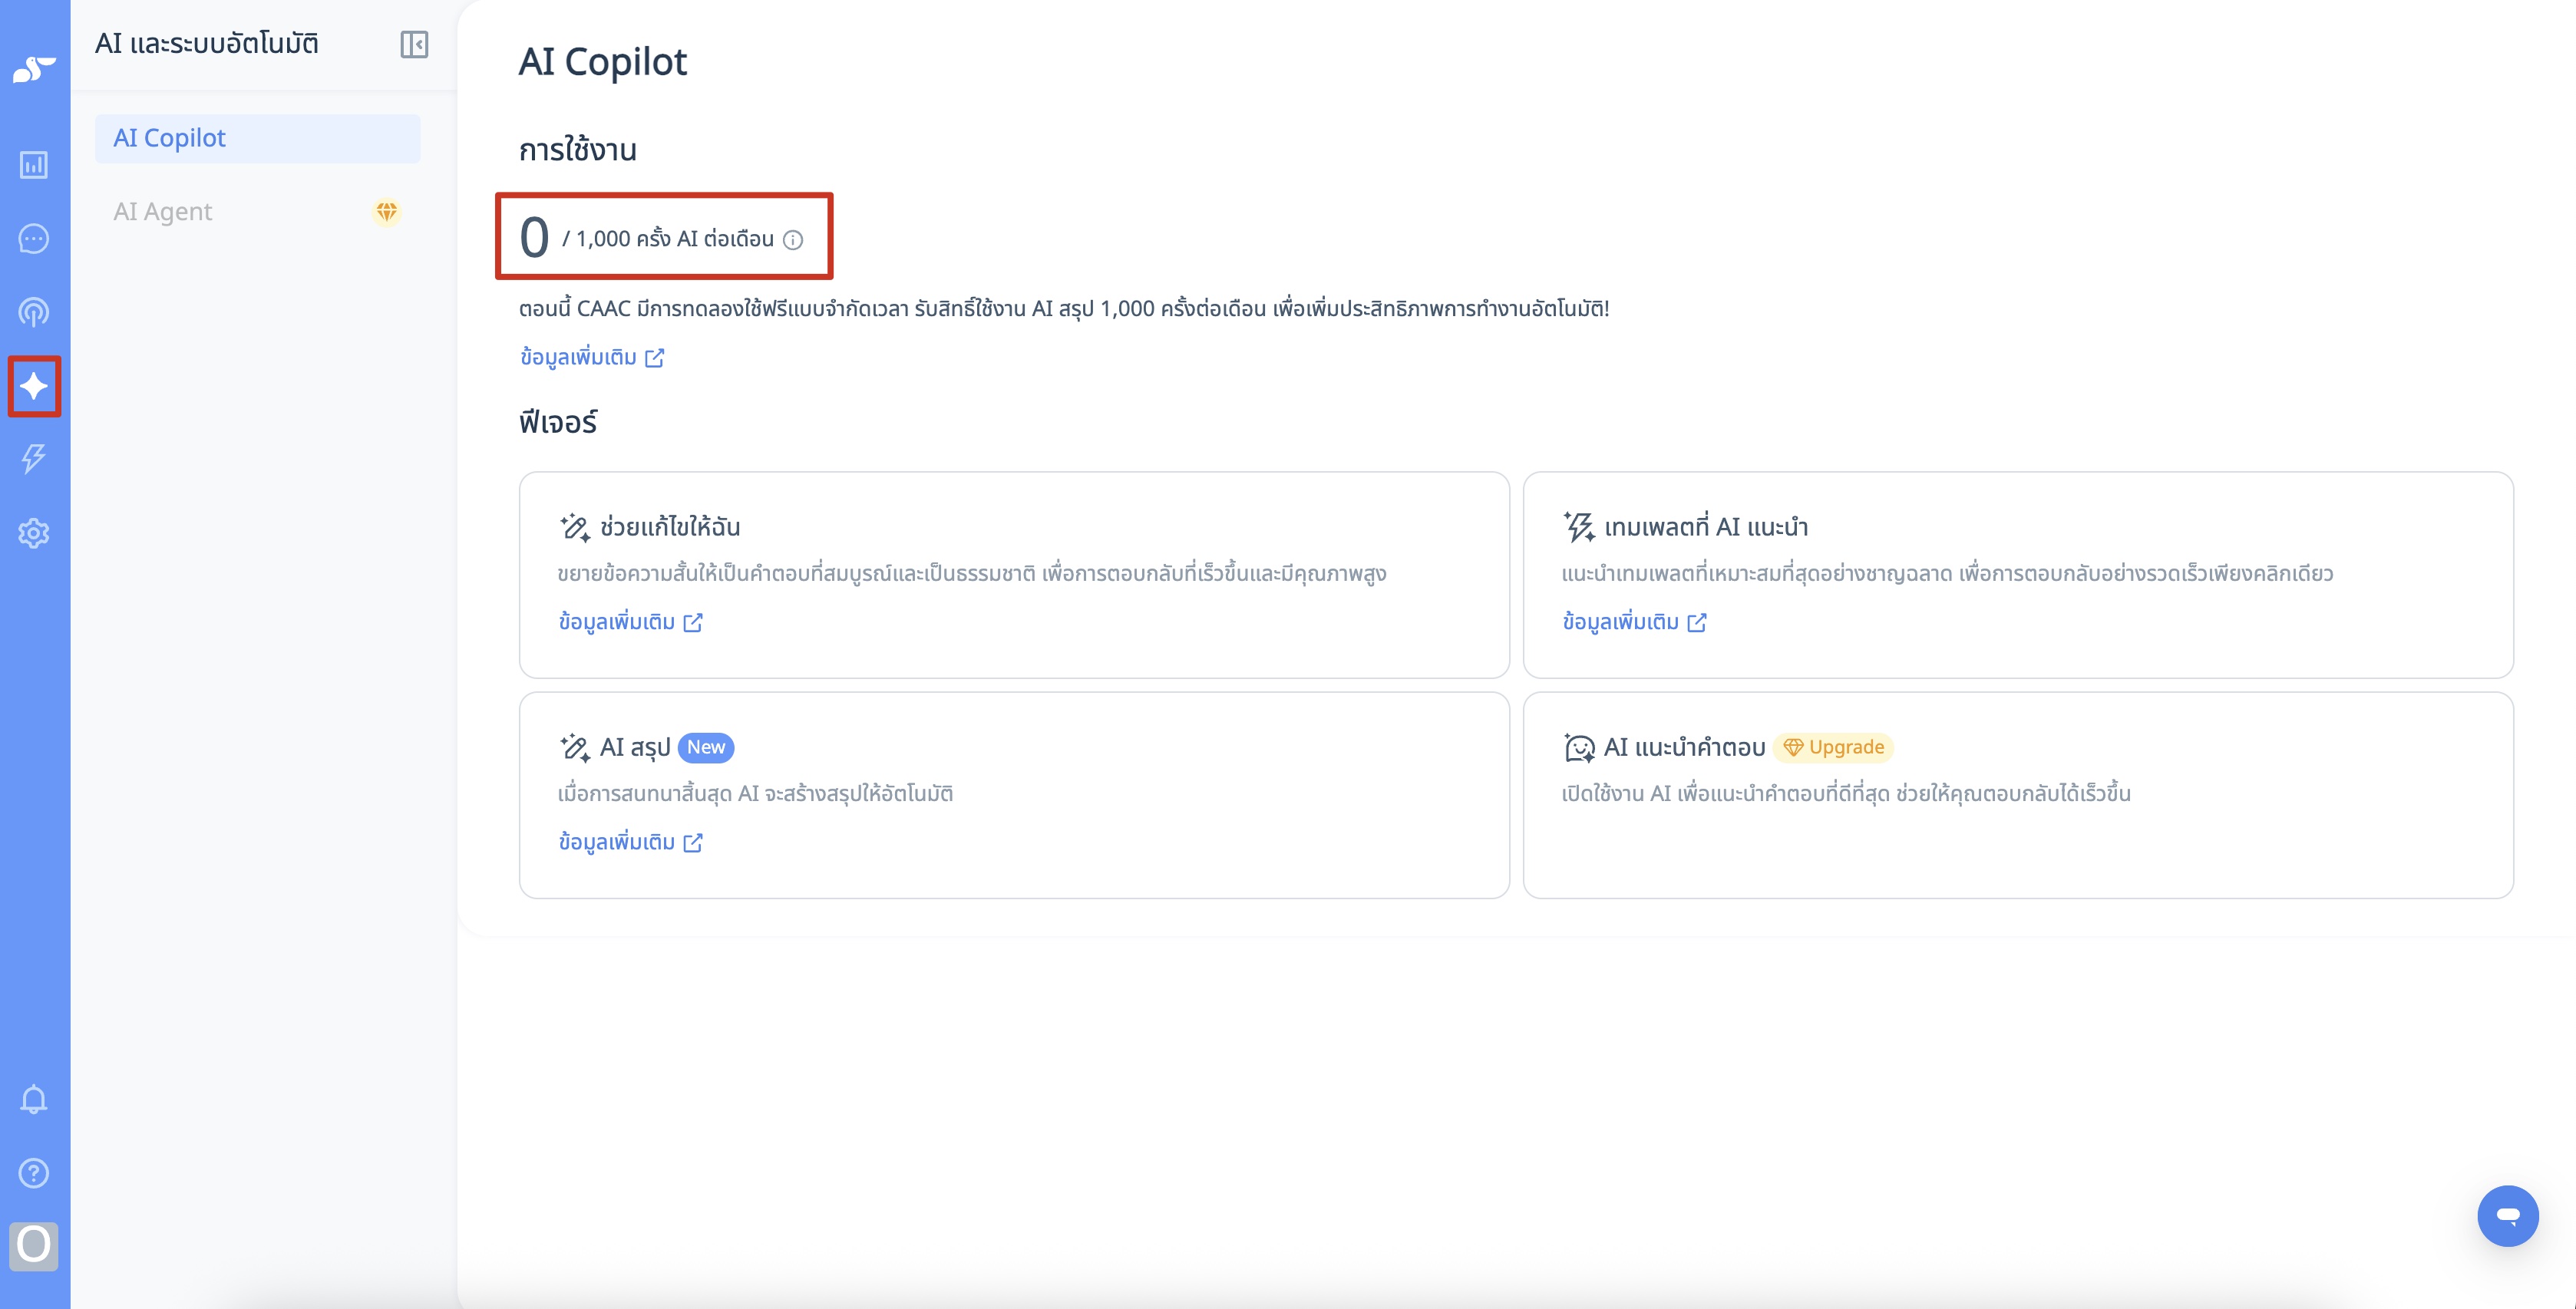Select the AI sparkle icon in sidebar
The image size is (2576, 1309).
(x=34, y=386)
